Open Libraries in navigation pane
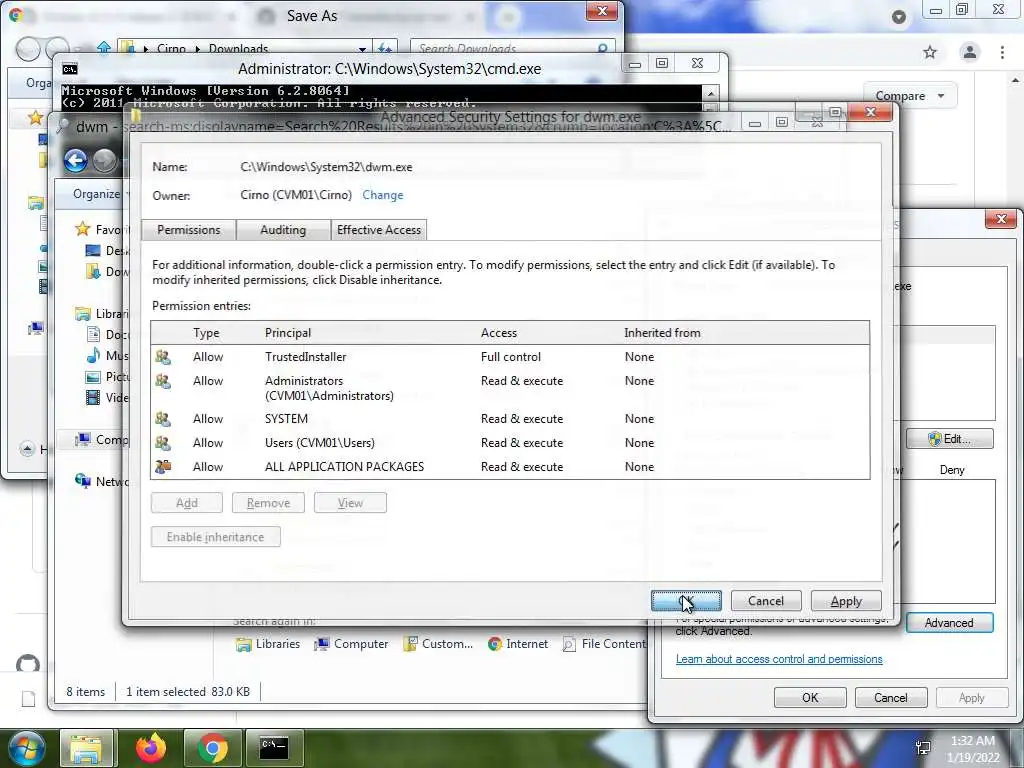The height and width of the screenshot is (768, 1024). click(102, 313)
